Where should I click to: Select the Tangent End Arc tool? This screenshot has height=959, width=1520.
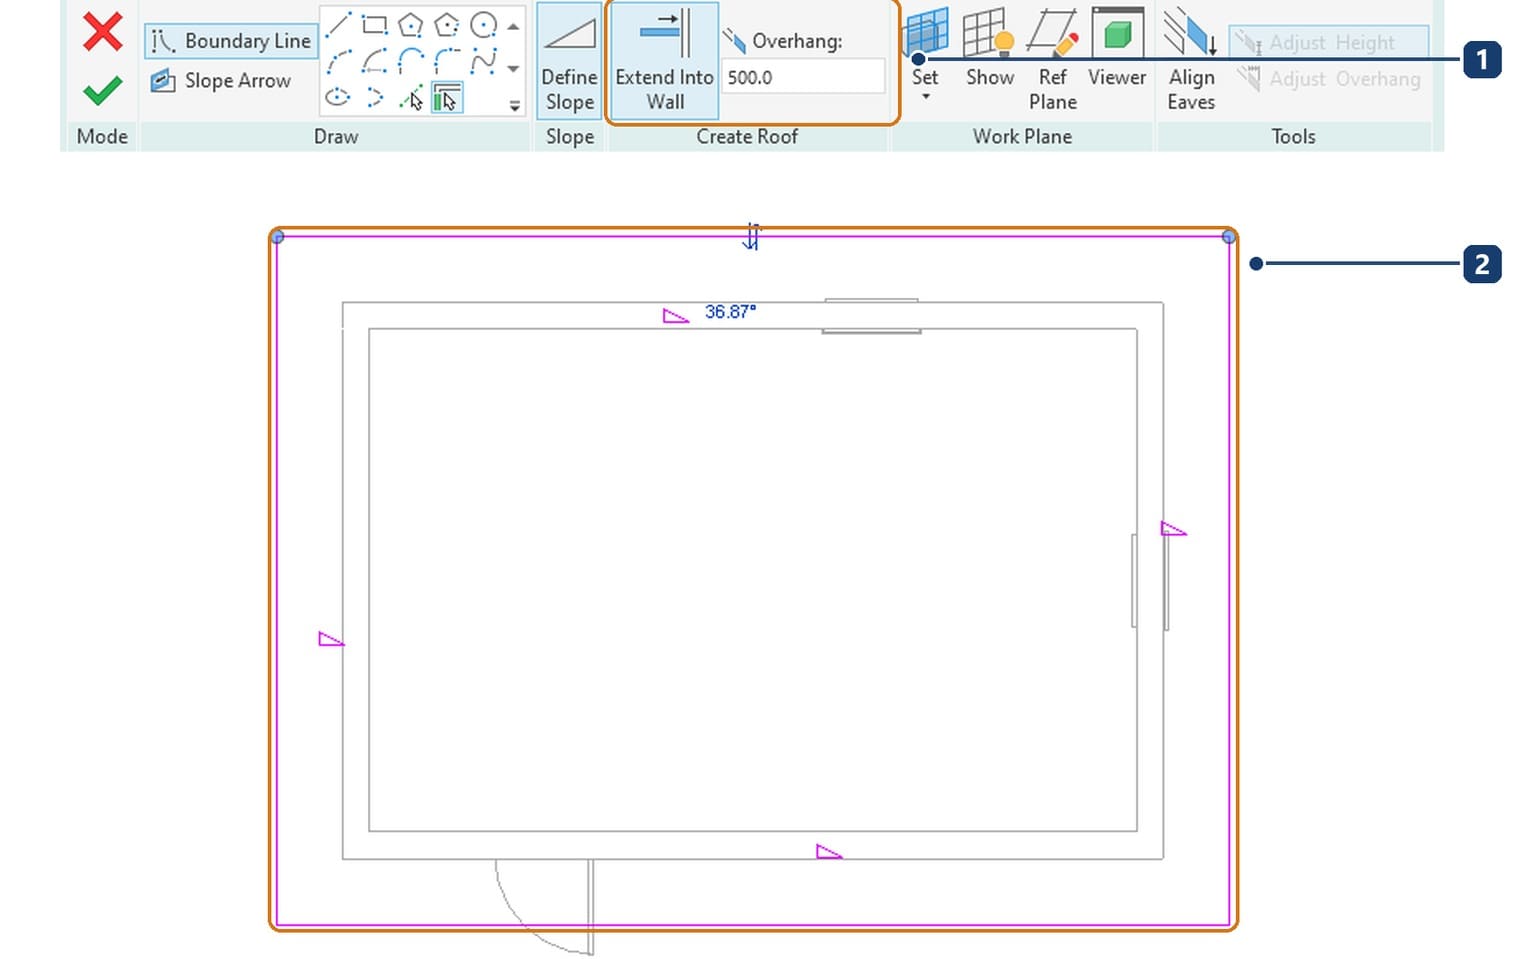[410, 62]
